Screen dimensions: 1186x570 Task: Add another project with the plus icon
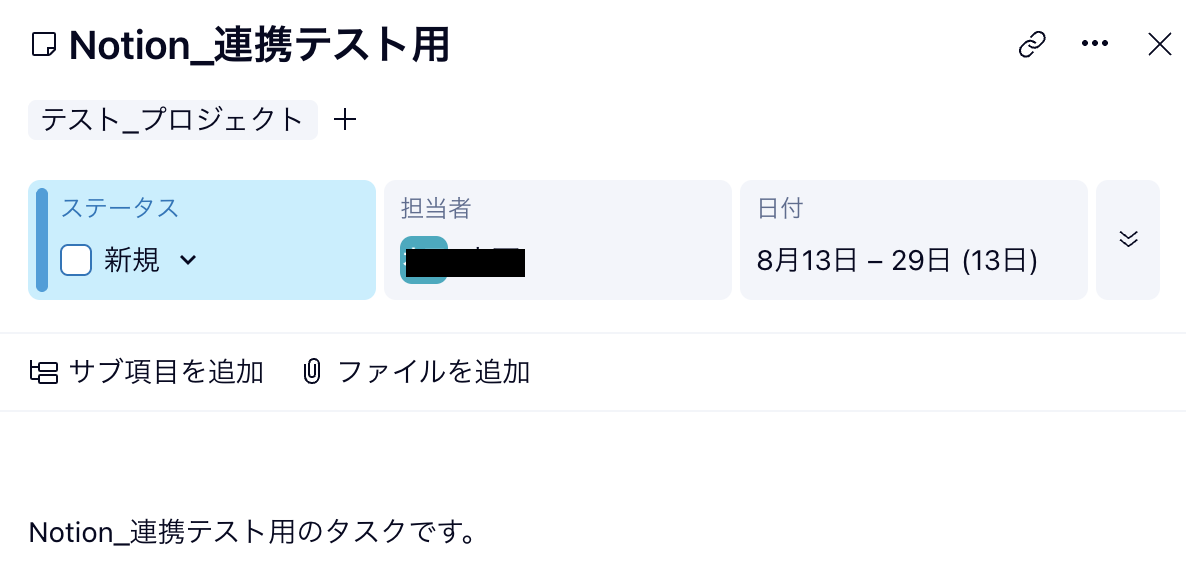[x=345, y=120]
